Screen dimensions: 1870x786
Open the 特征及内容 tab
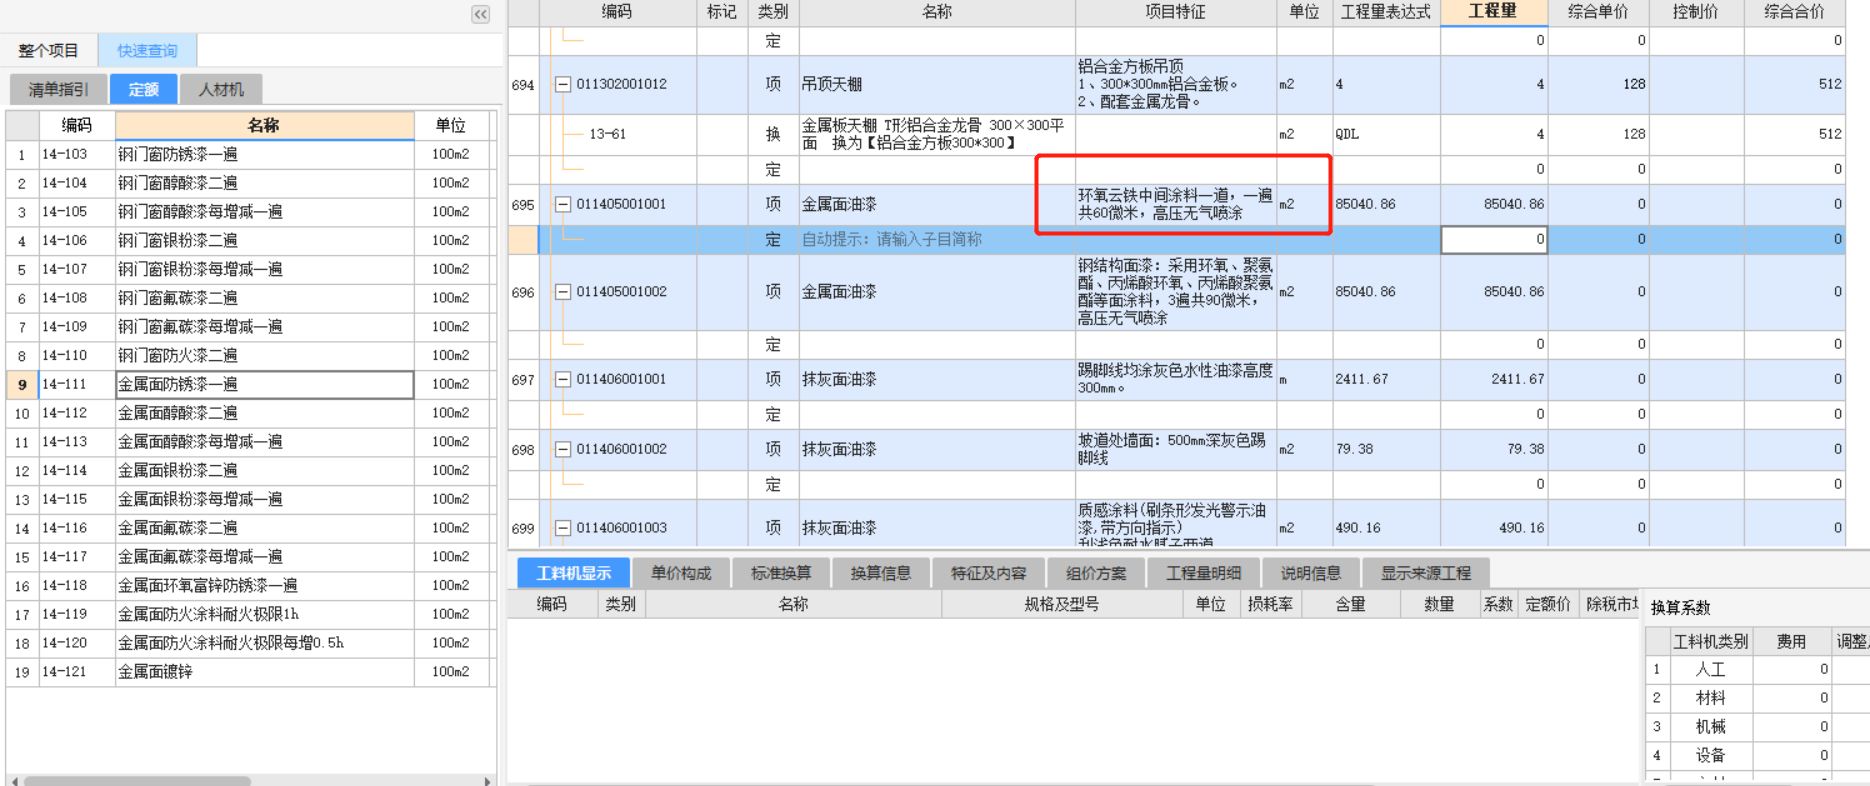point(989,573)
